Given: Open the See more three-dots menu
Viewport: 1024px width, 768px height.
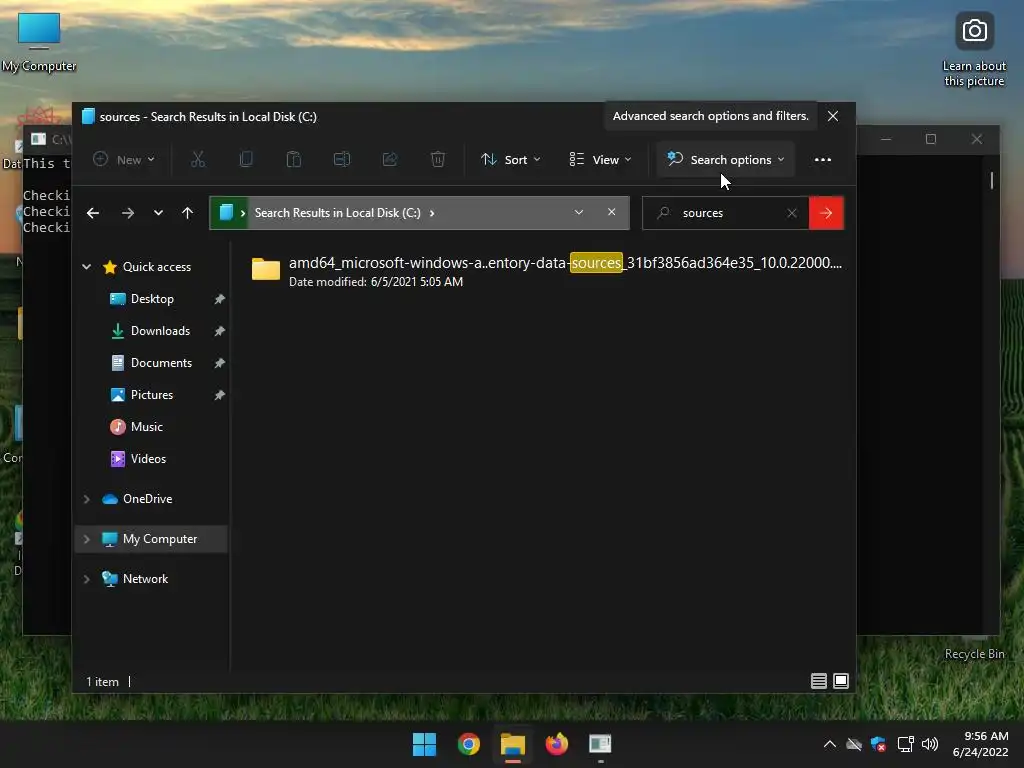Looking at the screenshot, I should tap(823, 159).
